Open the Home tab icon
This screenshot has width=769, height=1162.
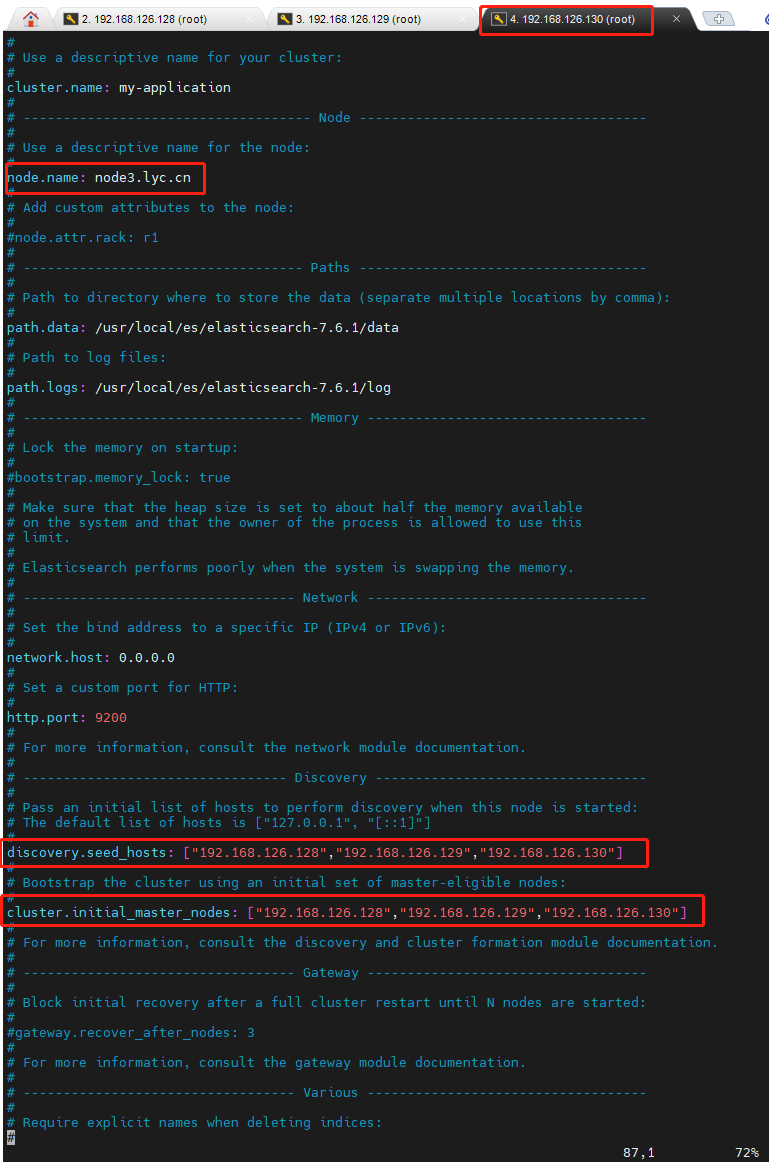click(x=30, y=19)
